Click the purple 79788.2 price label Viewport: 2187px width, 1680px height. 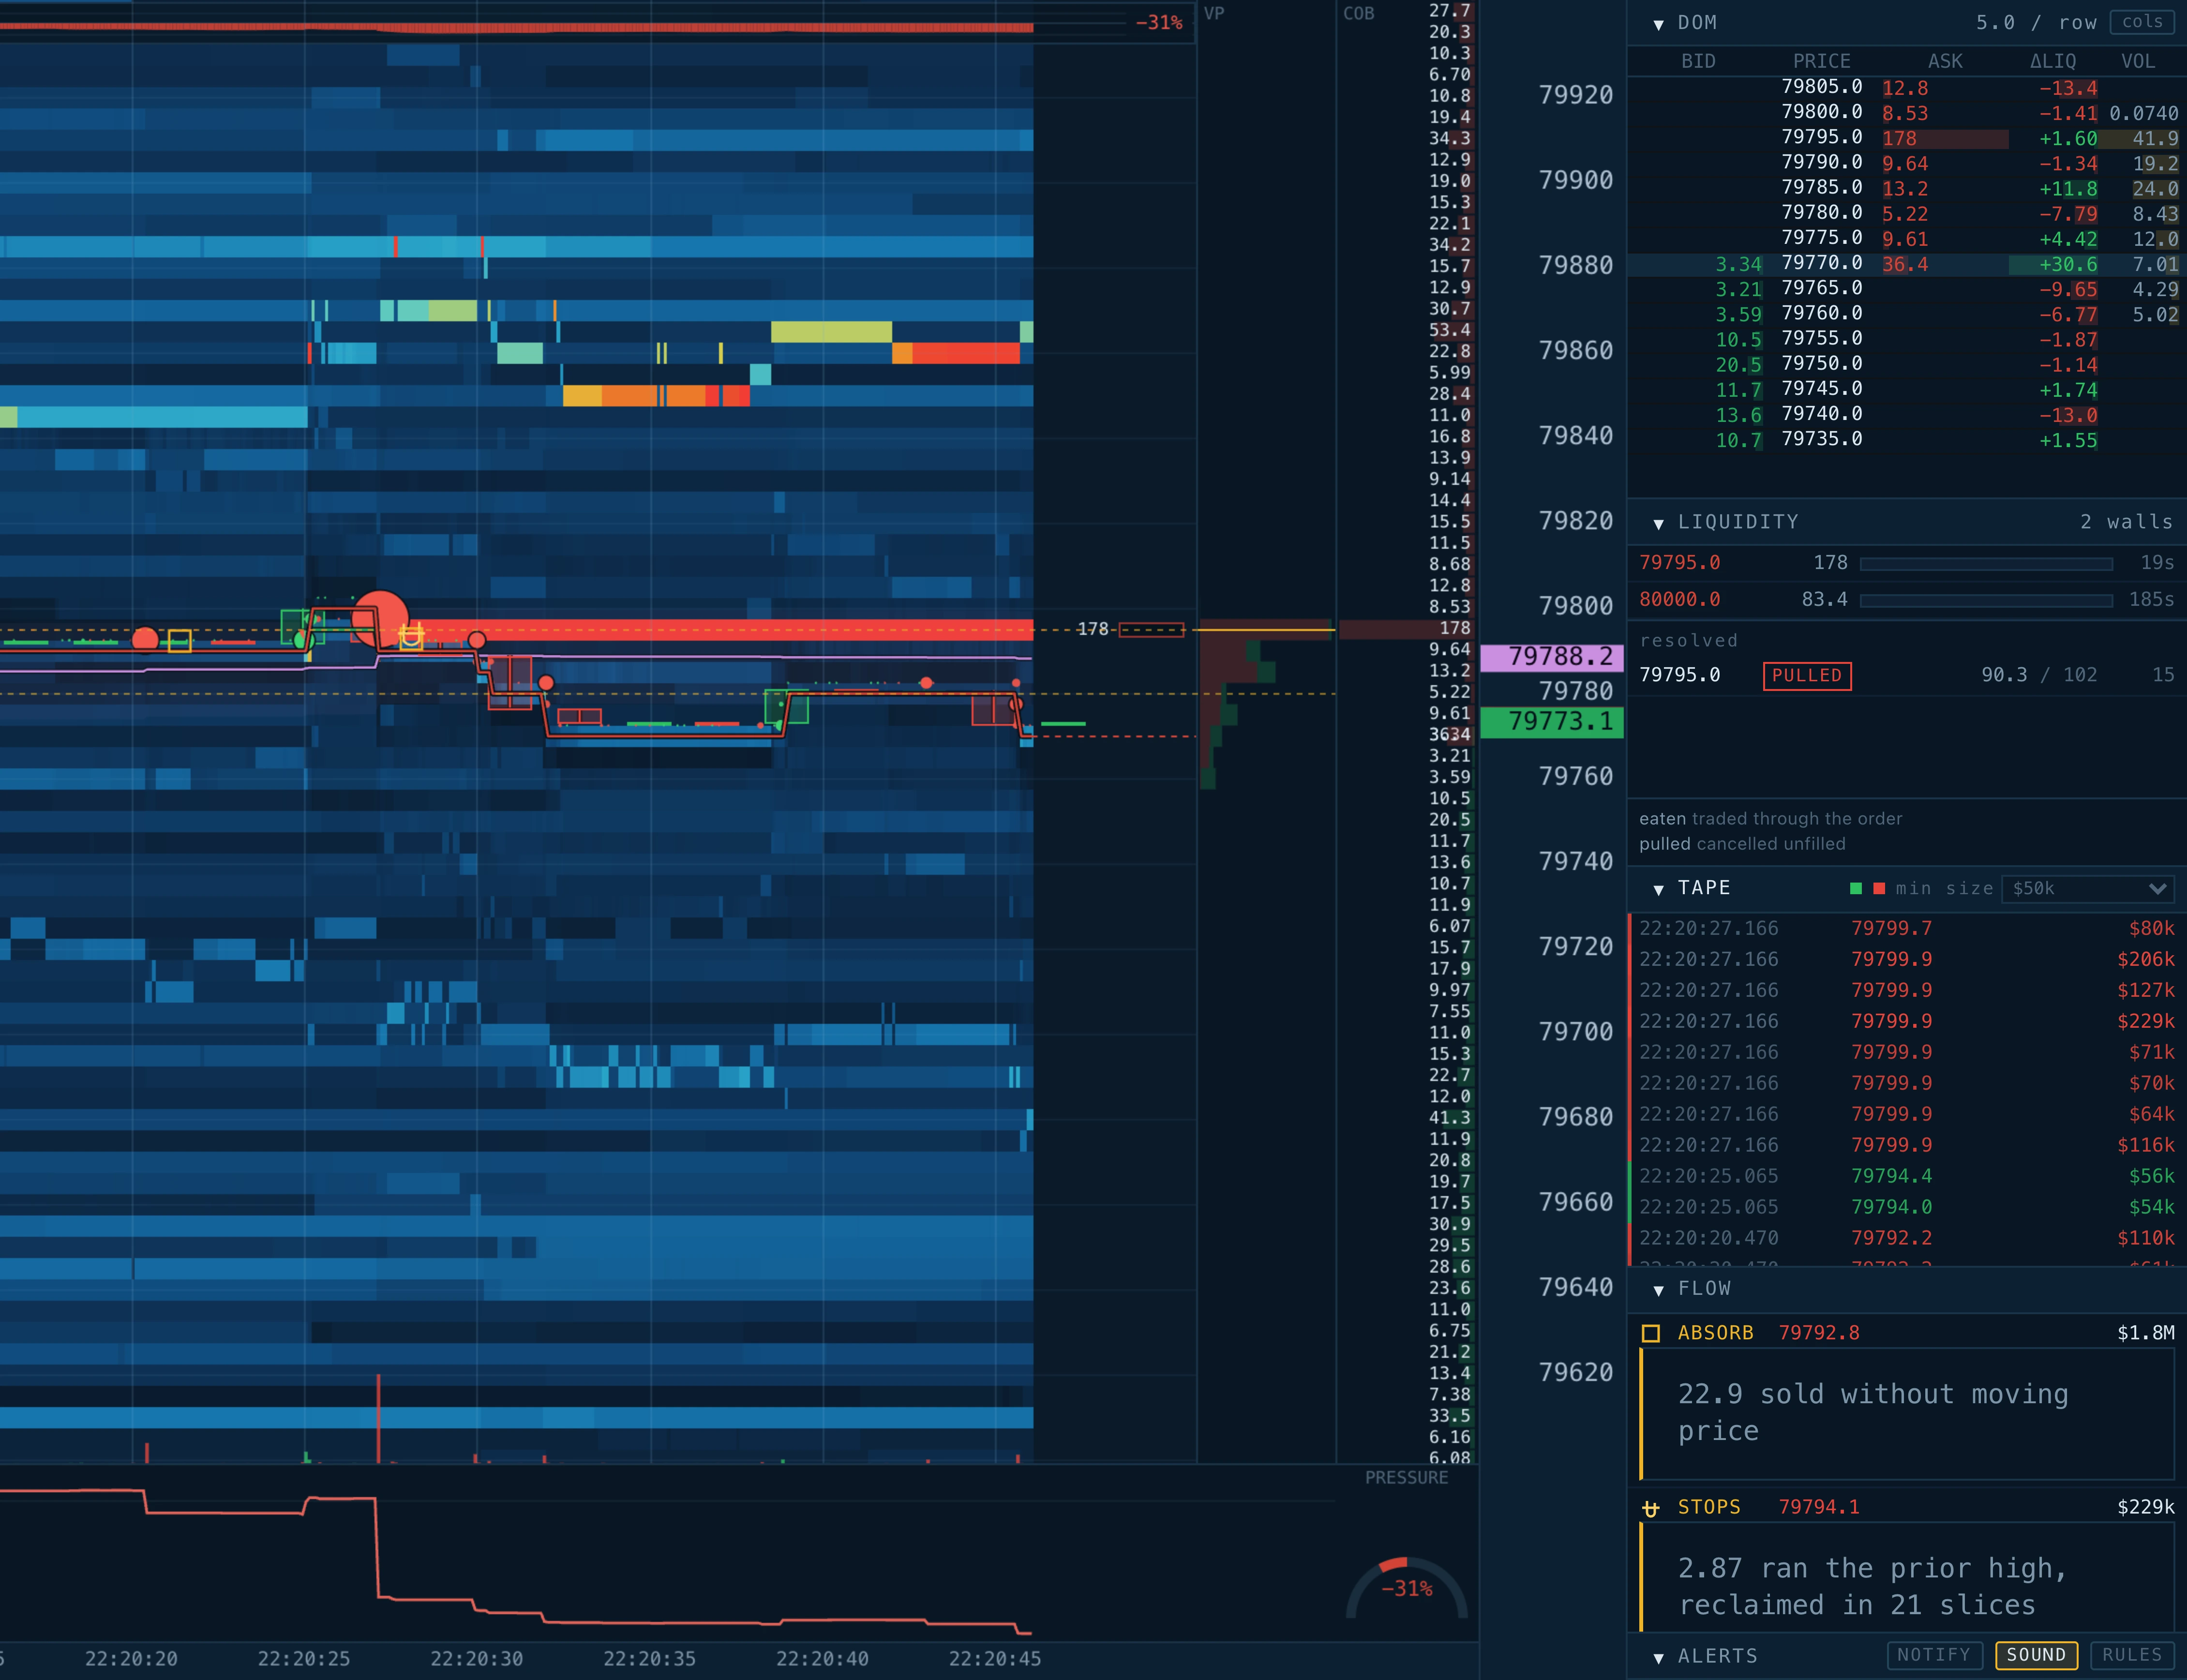1551,657
